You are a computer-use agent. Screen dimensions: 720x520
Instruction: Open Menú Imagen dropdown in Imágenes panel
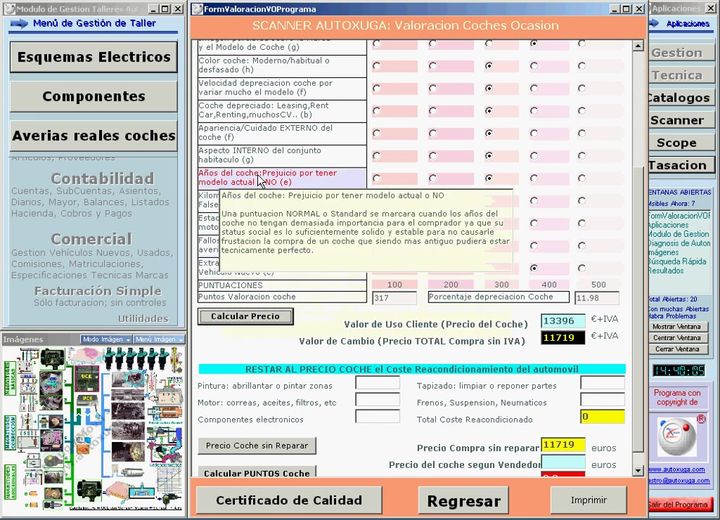click(x=159, y=339)
